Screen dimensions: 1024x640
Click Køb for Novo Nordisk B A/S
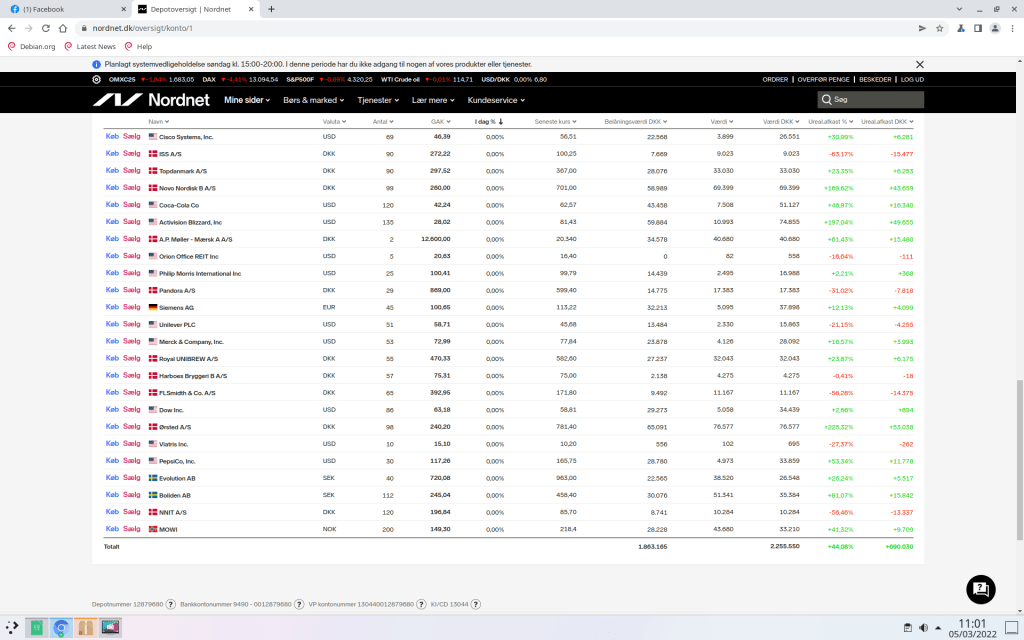pos(112,187)
